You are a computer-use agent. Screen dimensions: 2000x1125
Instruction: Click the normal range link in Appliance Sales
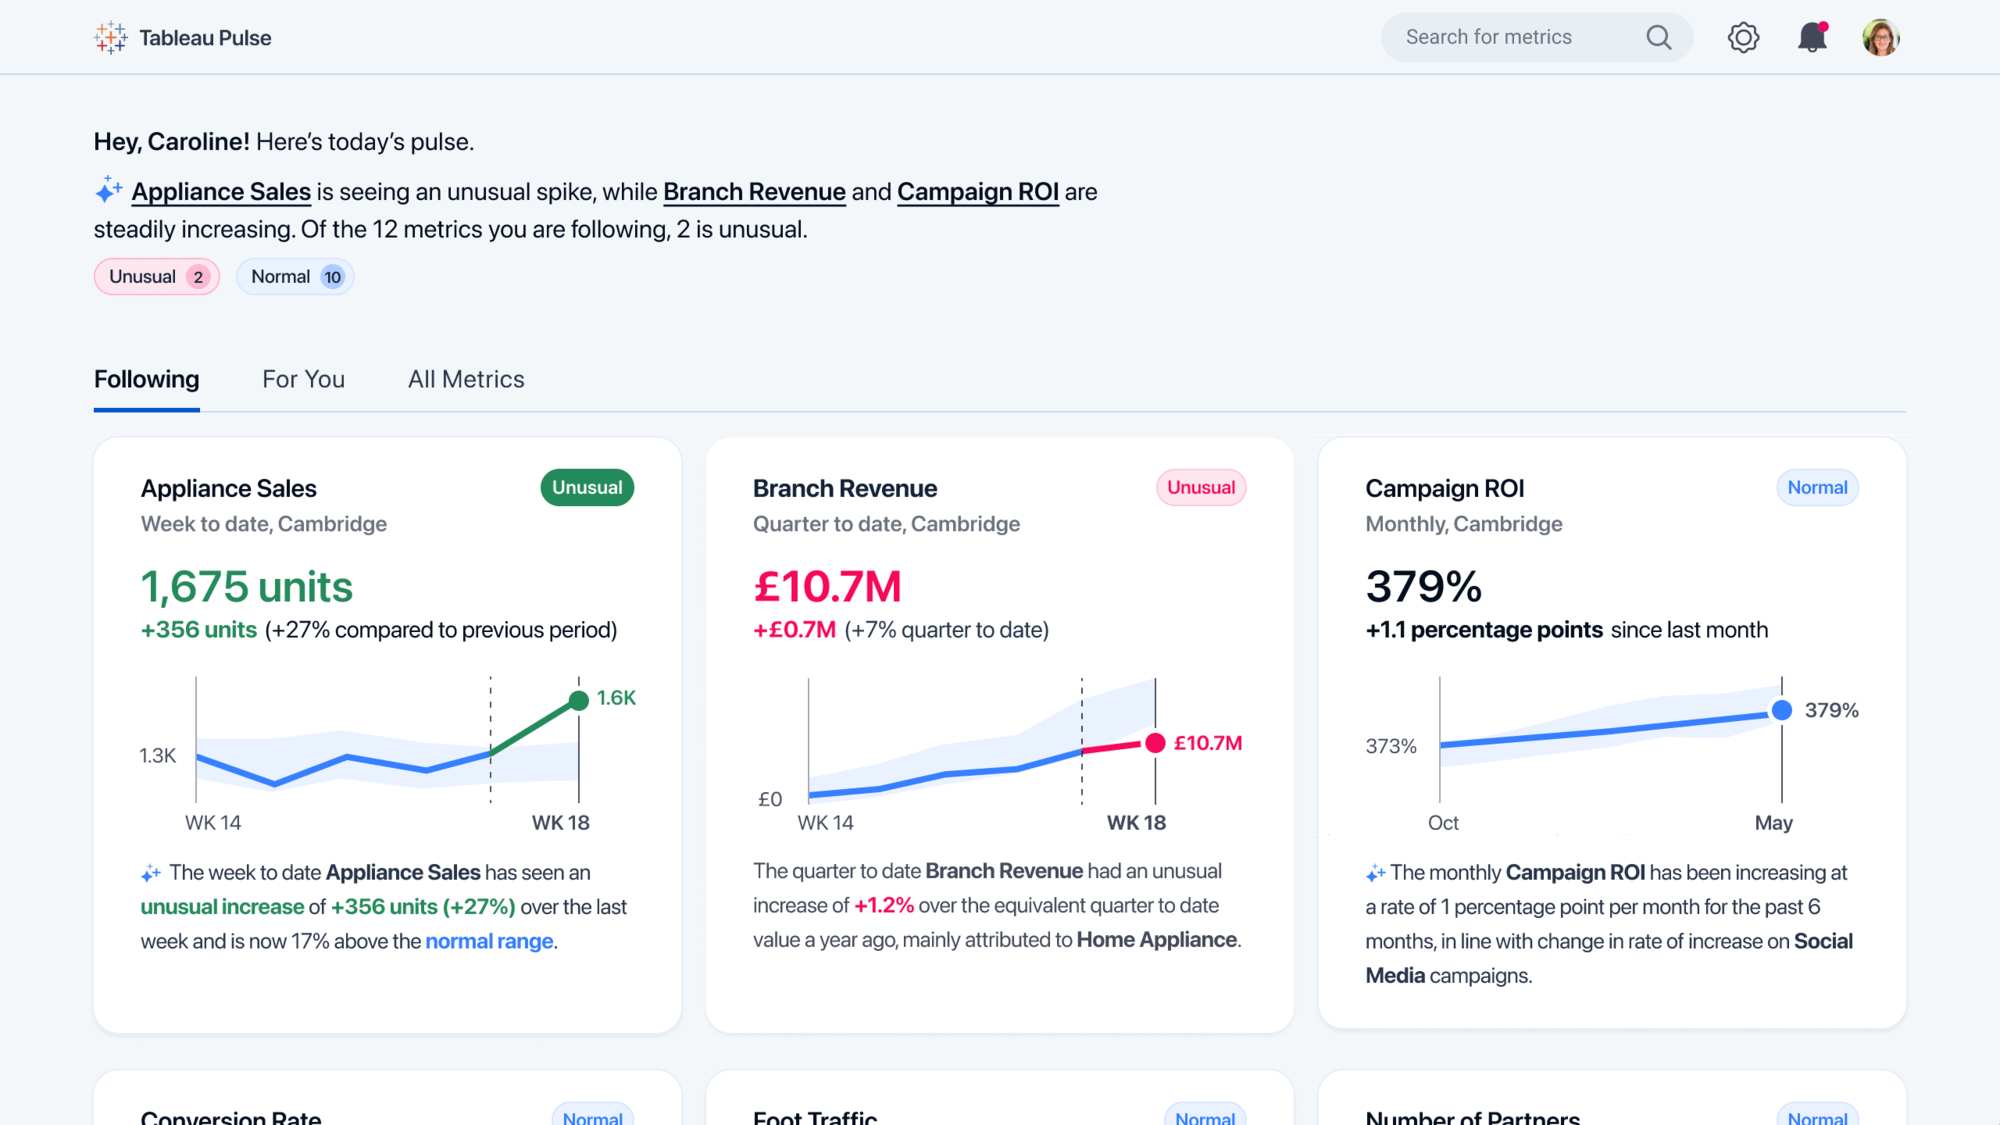(488, 941)
